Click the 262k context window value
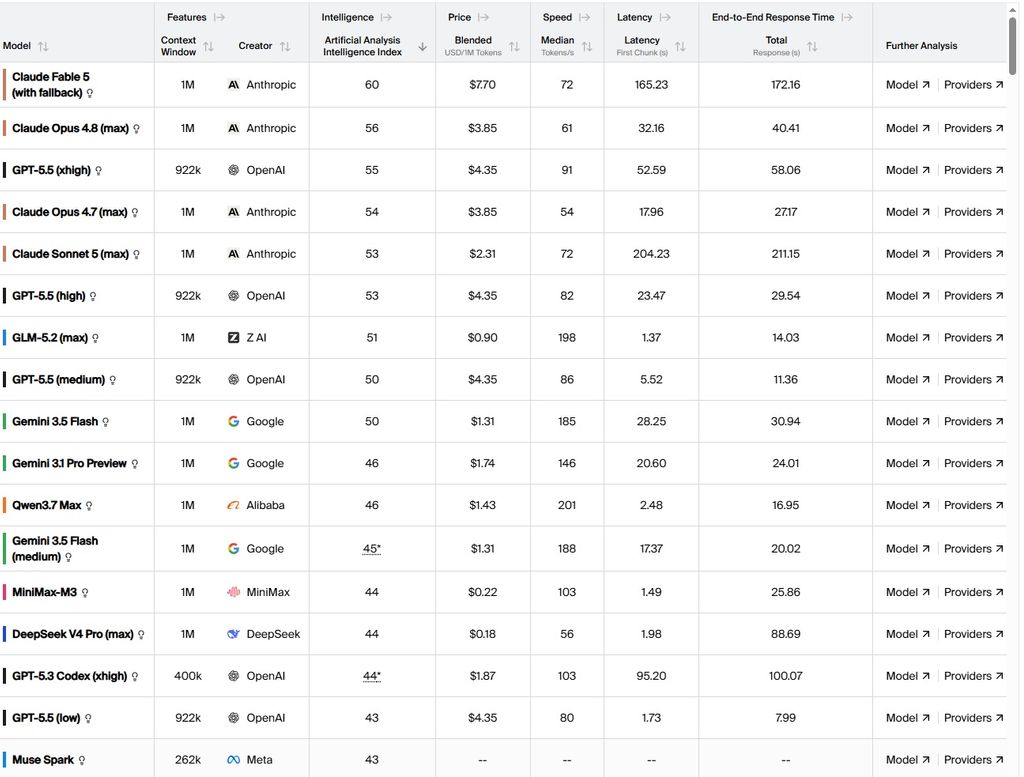 [x=187, y=760]
